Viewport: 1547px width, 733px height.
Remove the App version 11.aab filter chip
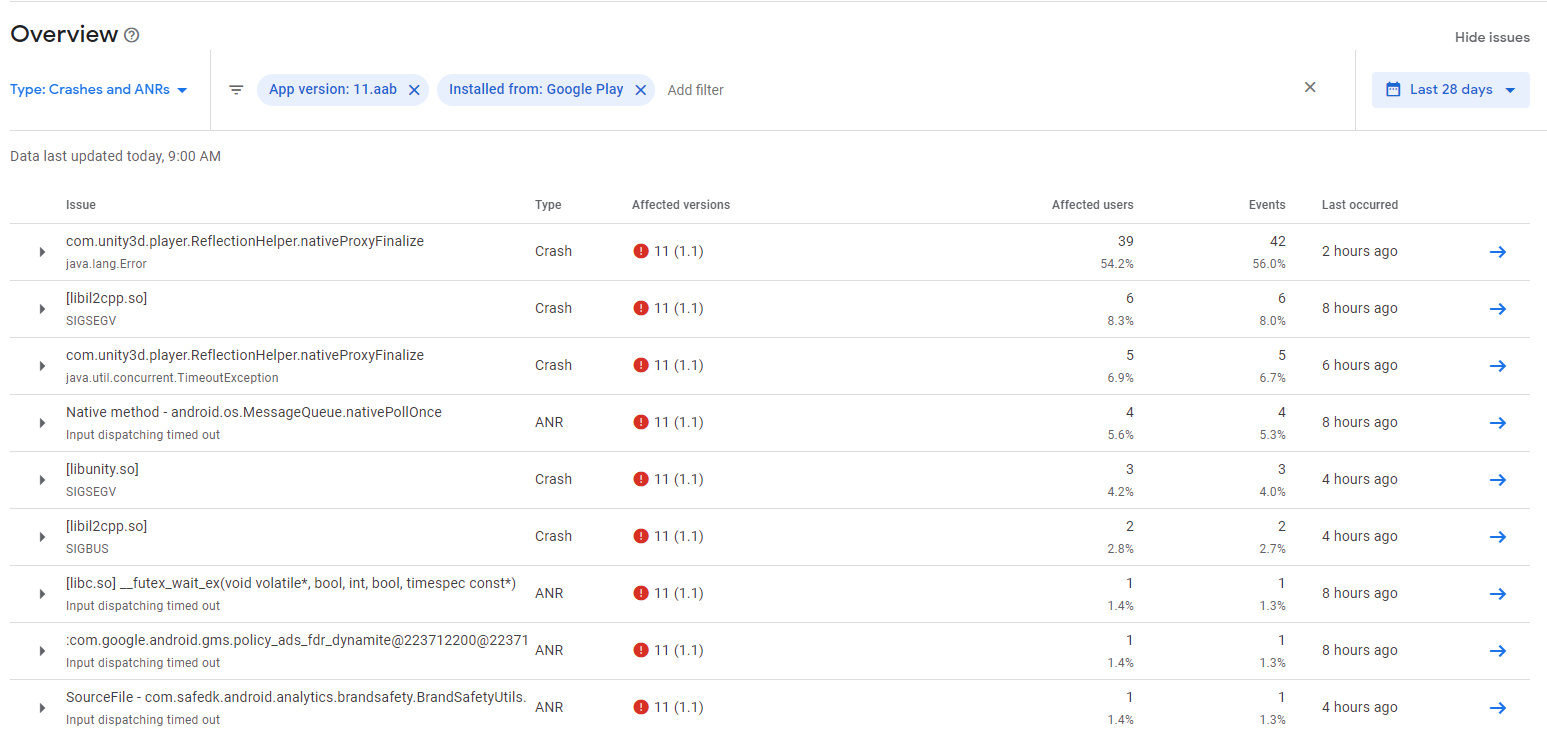pos(414,90)
